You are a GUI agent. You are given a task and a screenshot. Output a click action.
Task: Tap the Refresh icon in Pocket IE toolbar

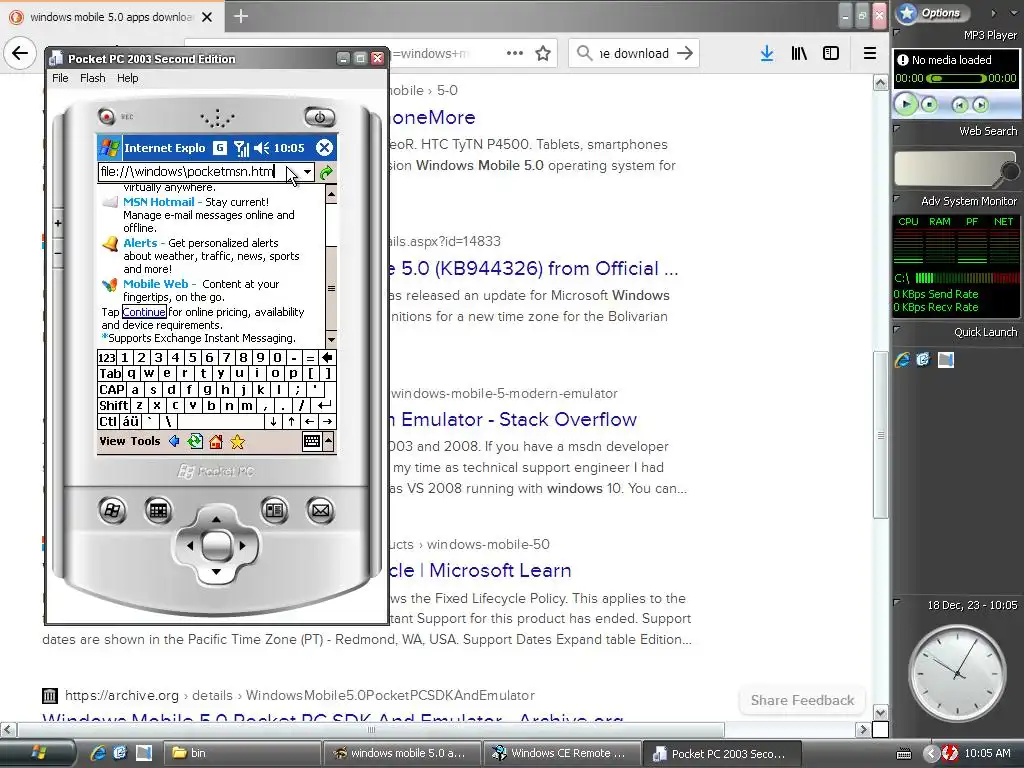(195, 441)
